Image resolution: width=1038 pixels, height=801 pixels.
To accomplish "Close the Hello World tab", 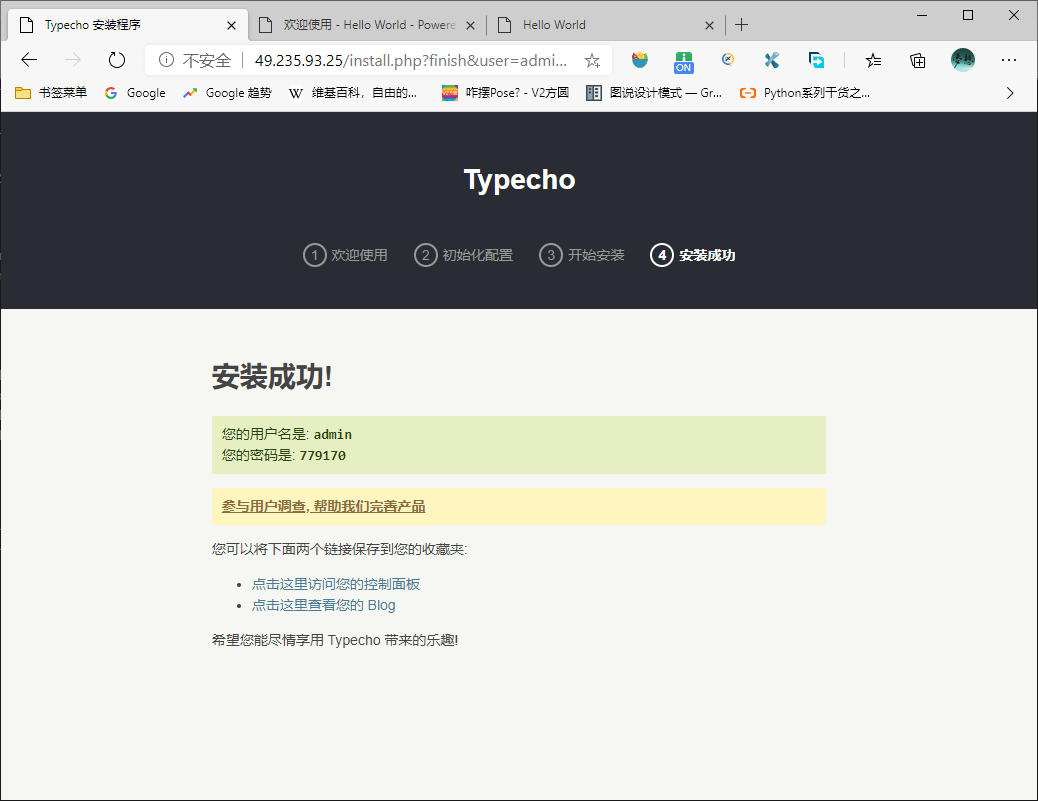I will (709, 25).
